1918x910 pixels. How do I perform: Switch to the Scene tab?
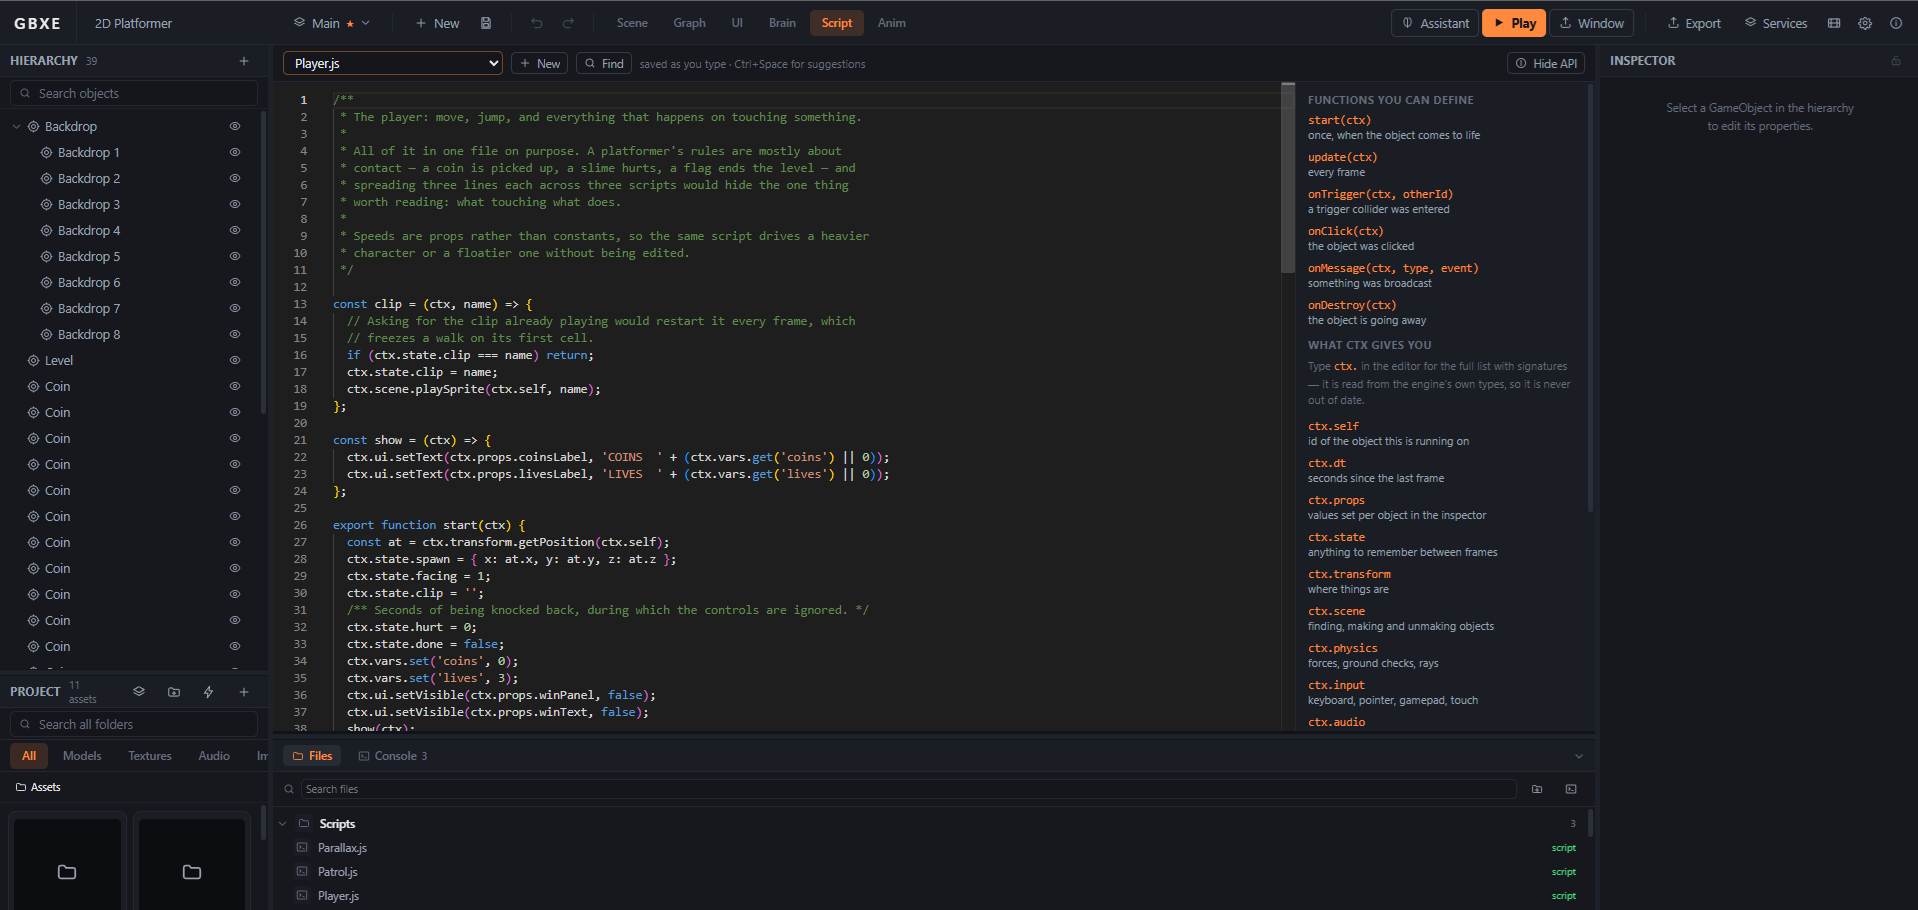632,23
